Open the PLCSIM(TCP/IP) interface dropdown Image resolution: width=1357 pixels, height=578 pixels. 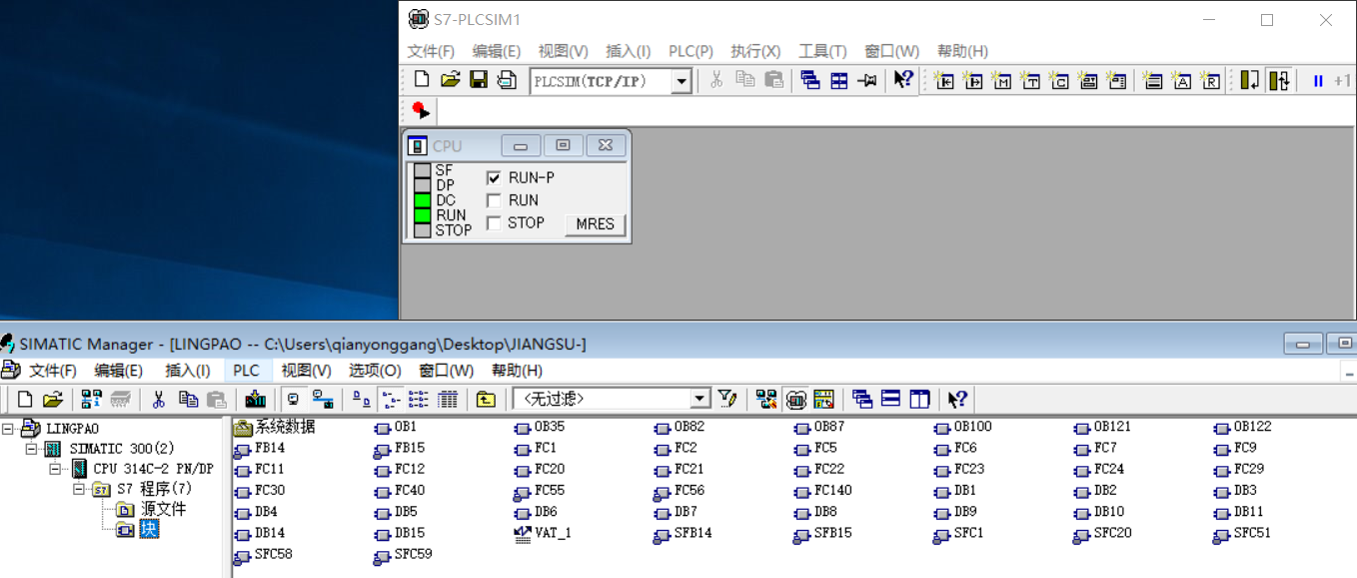coord(681,81)
